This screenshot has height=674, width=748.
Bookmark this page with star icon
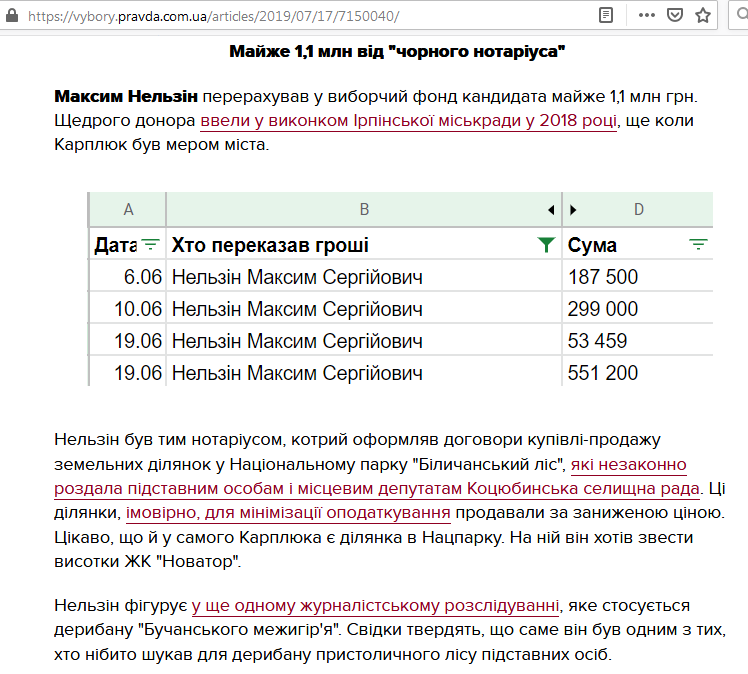[703, 16]
